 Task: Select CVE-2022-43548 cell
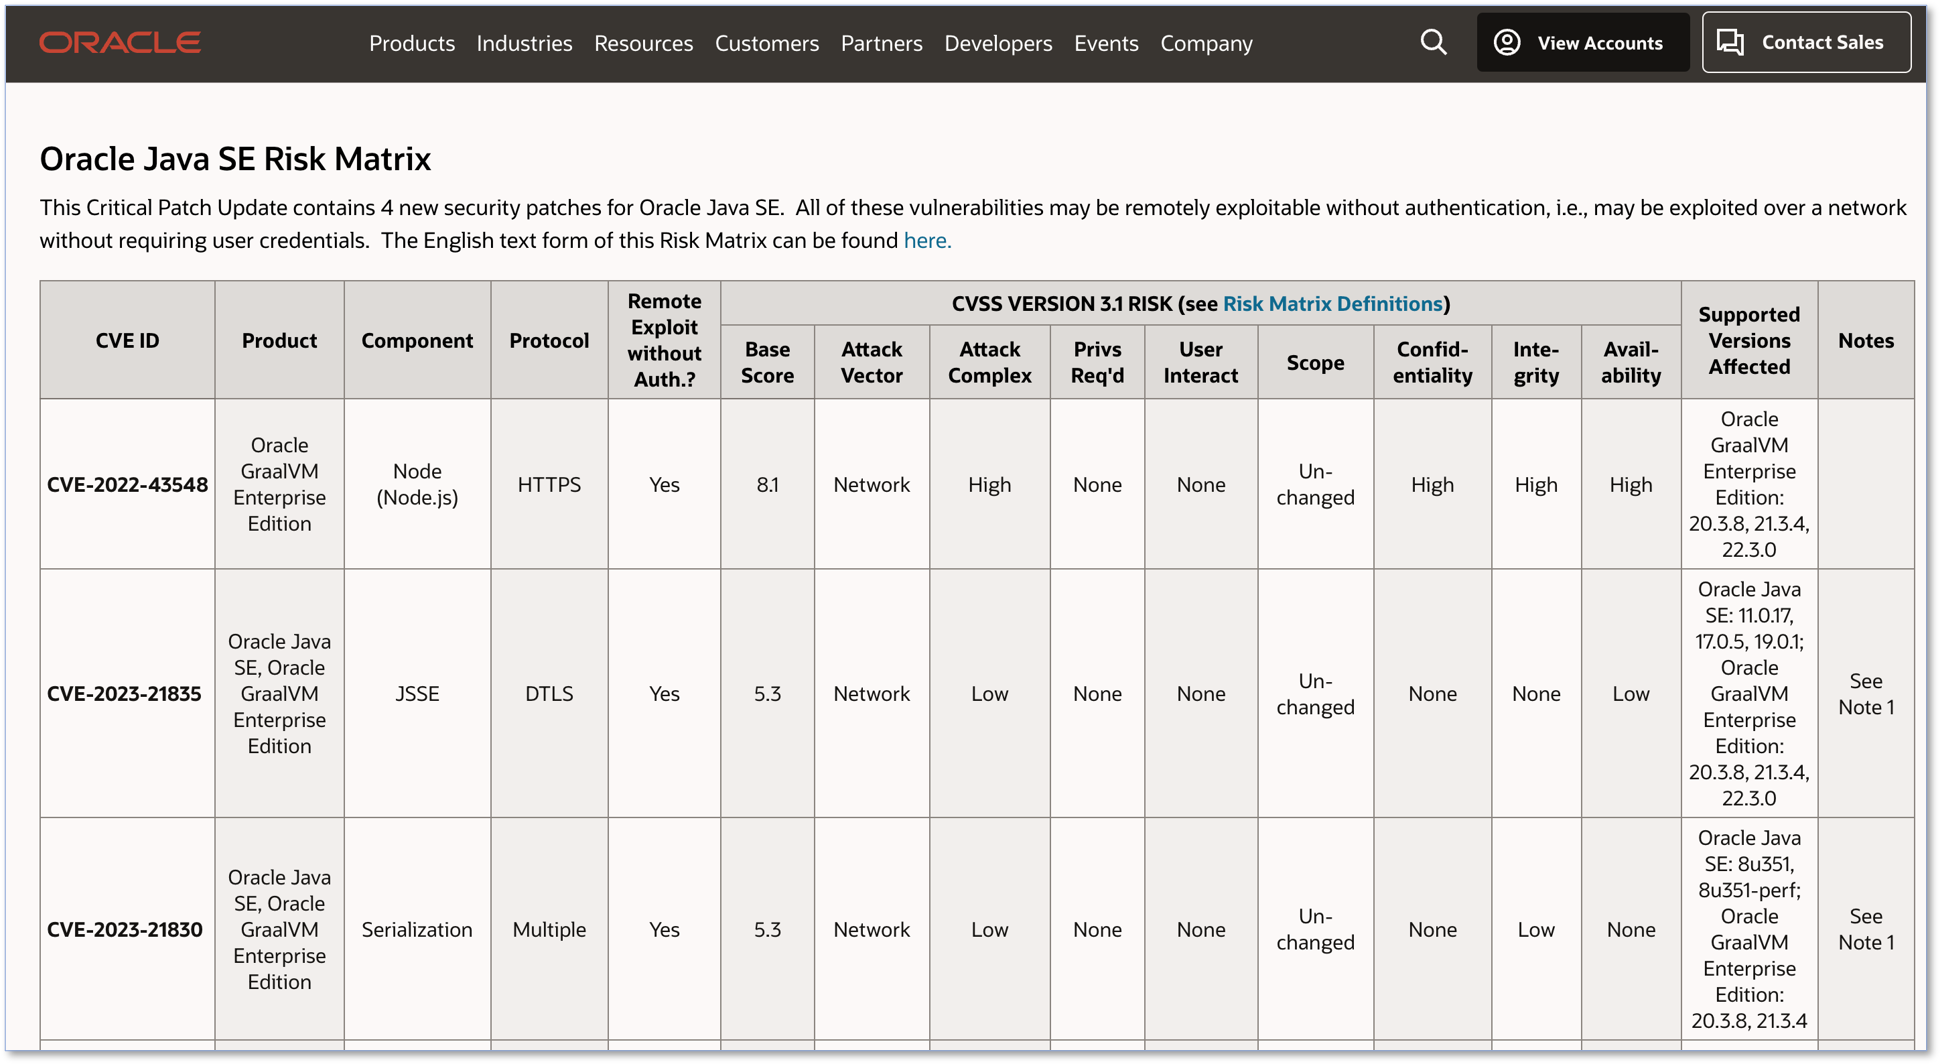click(x=127, y=485)
